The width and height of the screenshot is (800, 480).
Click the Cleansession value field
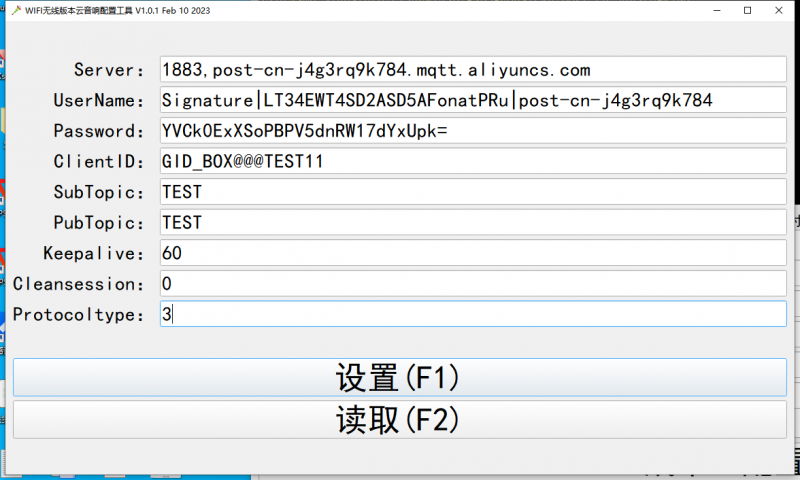[473, 284]
